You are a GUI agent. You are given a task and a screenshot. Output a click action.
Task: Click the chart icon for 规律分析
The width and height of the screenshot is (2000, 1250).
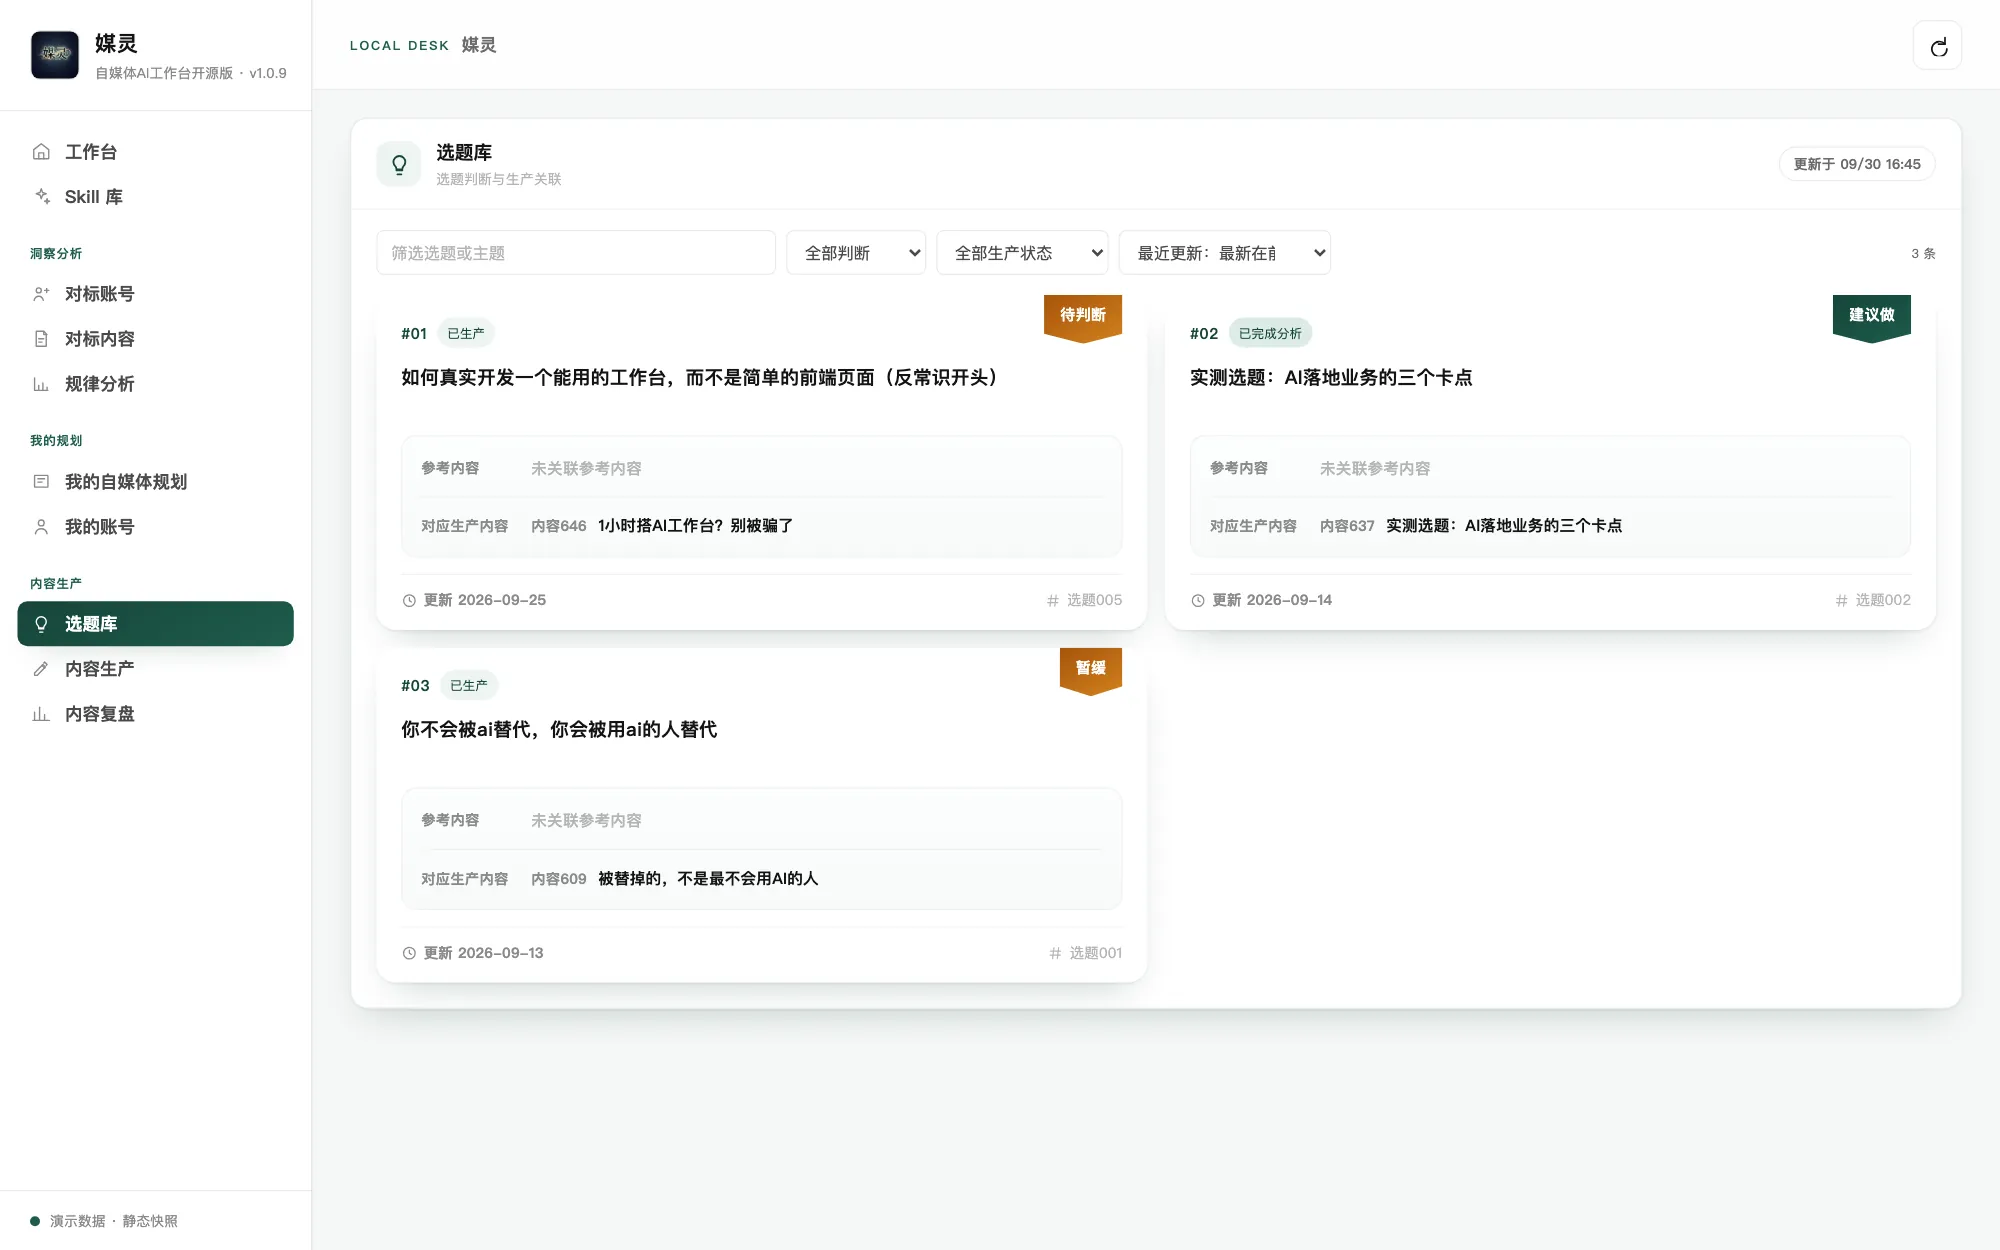click(41, 384)
